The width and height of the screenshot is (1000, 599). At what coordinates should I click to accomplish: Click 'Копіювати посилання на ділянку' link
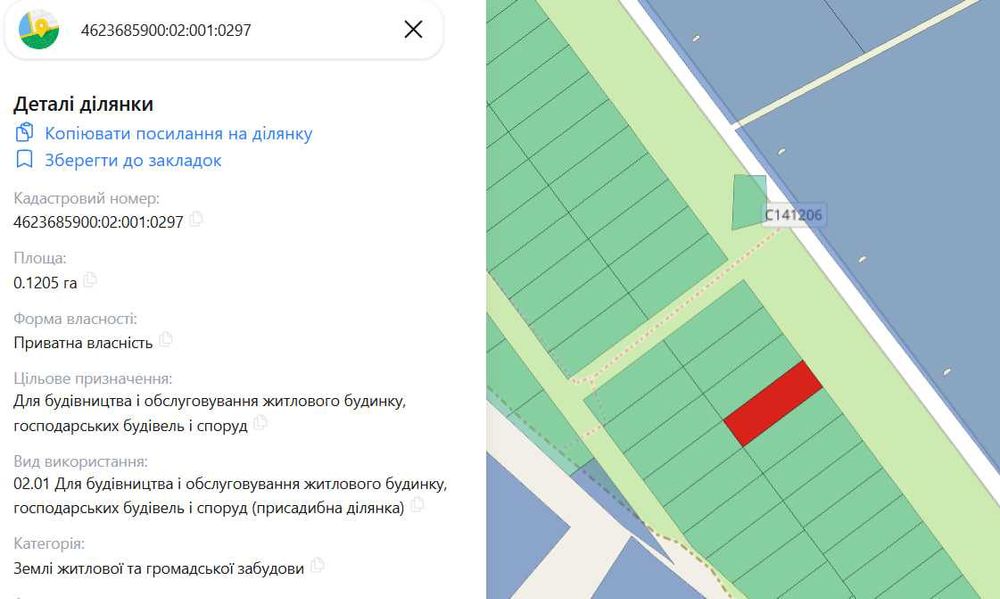178,133
